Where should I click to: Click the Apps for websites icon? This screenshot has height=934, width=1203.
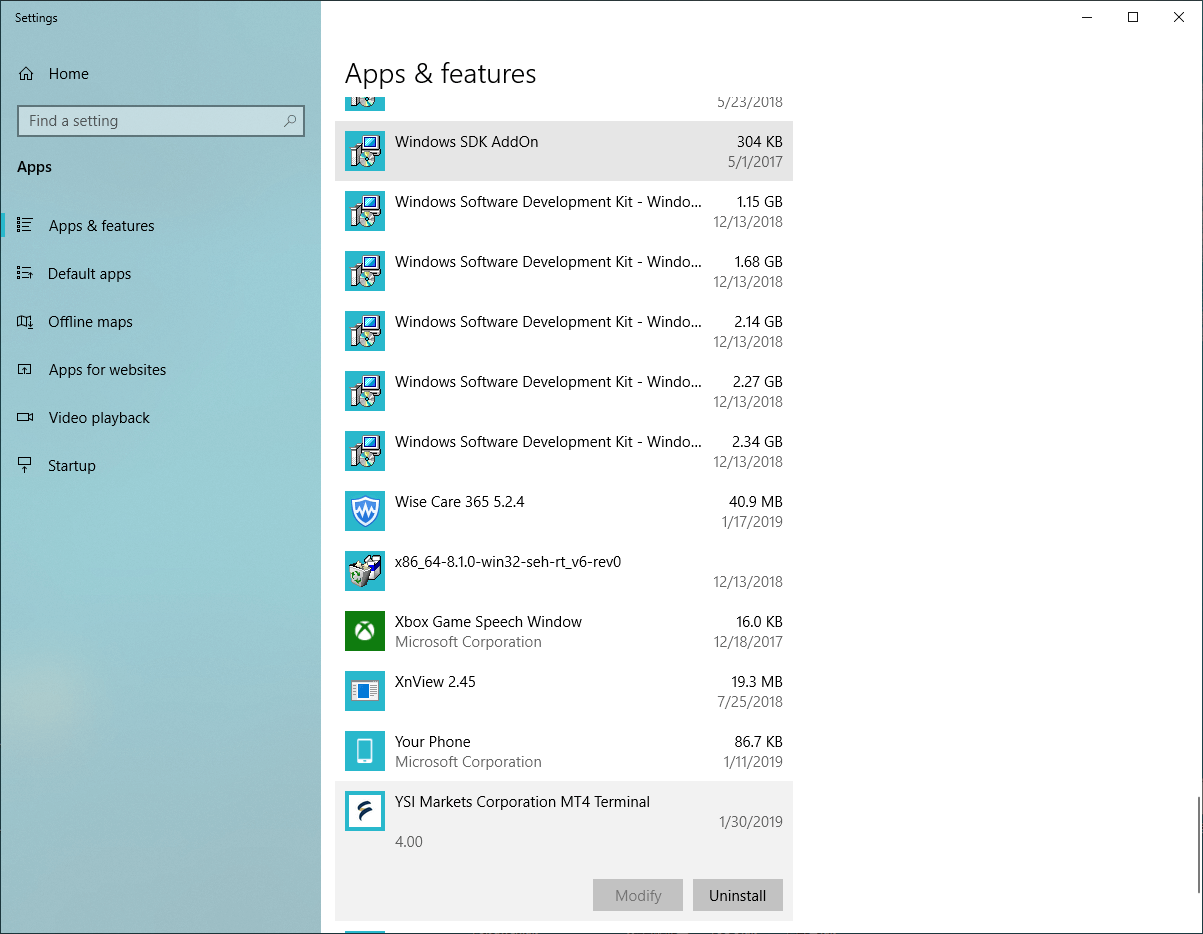26,369
